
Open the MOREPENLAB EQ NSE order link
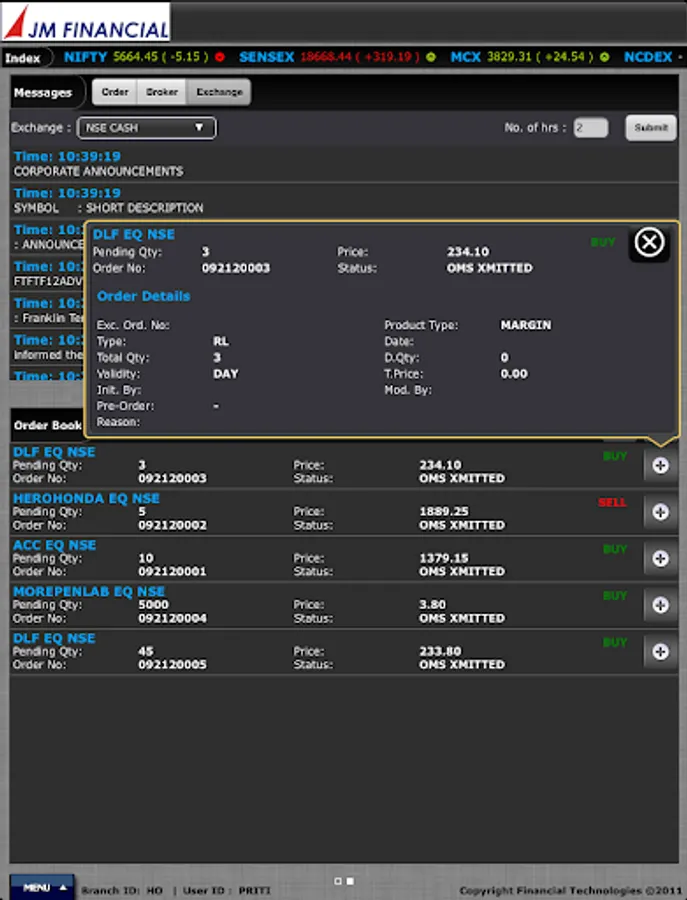[89, 591]
